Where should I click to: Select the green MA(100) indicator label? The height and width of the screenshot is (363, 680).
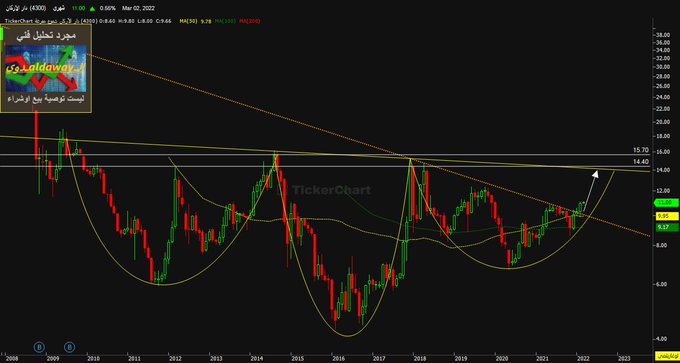224,20
